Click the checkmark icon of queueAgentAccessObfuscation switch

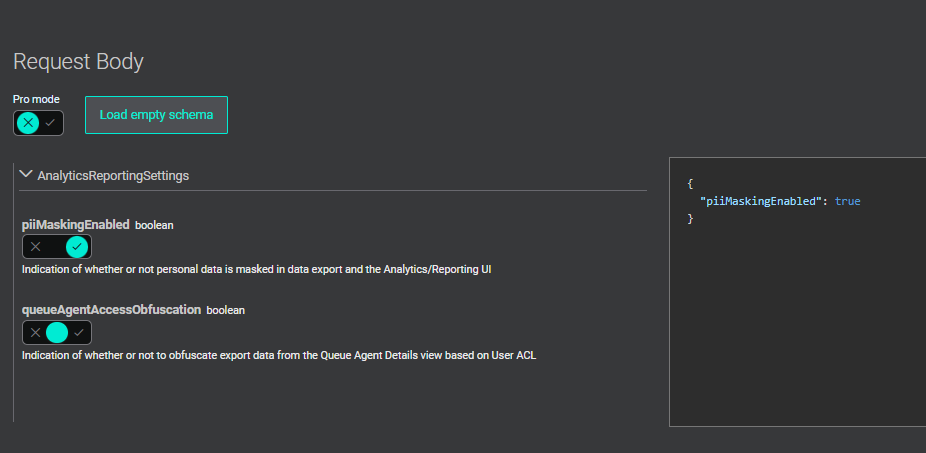click(79, 332)
